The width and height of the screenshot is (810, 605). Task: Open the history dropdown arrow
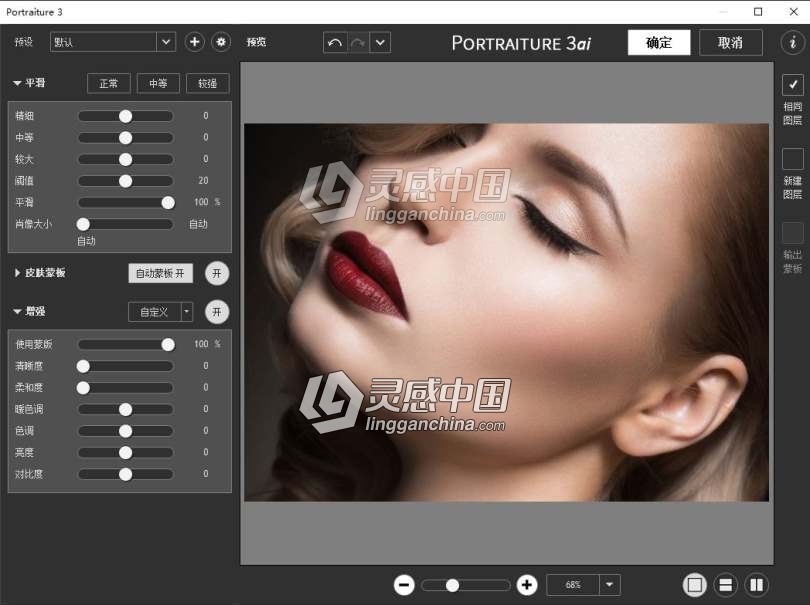(380, 42)
